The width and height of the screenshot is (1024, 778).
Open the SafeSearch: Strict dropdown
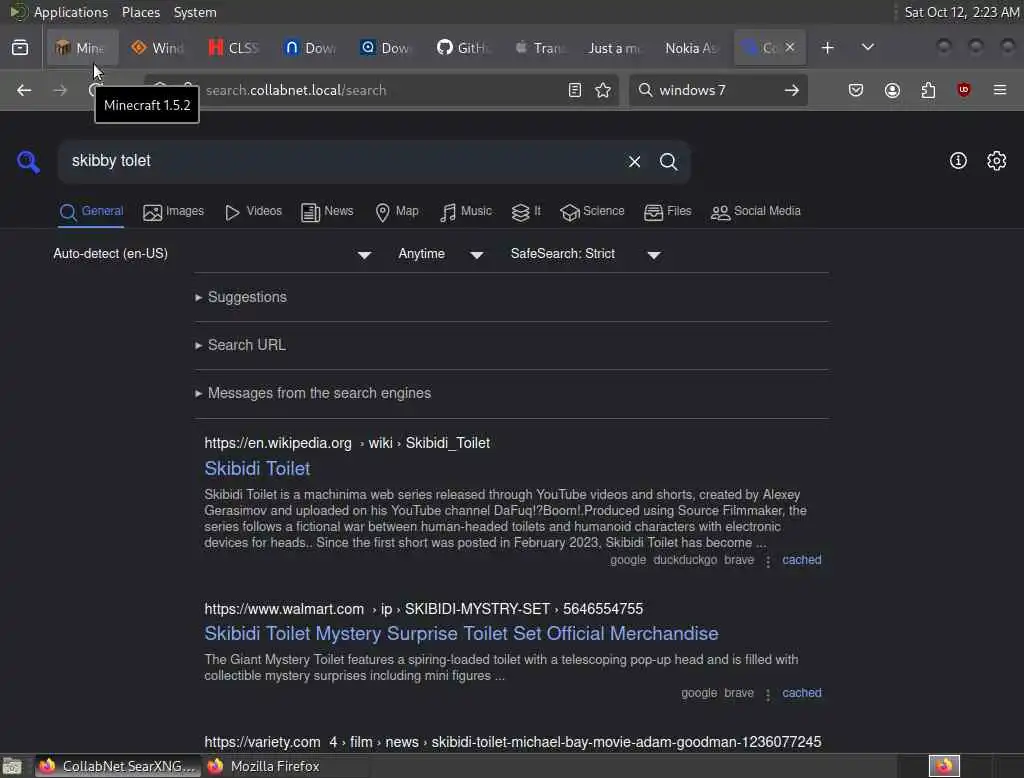tap(586, 254)
